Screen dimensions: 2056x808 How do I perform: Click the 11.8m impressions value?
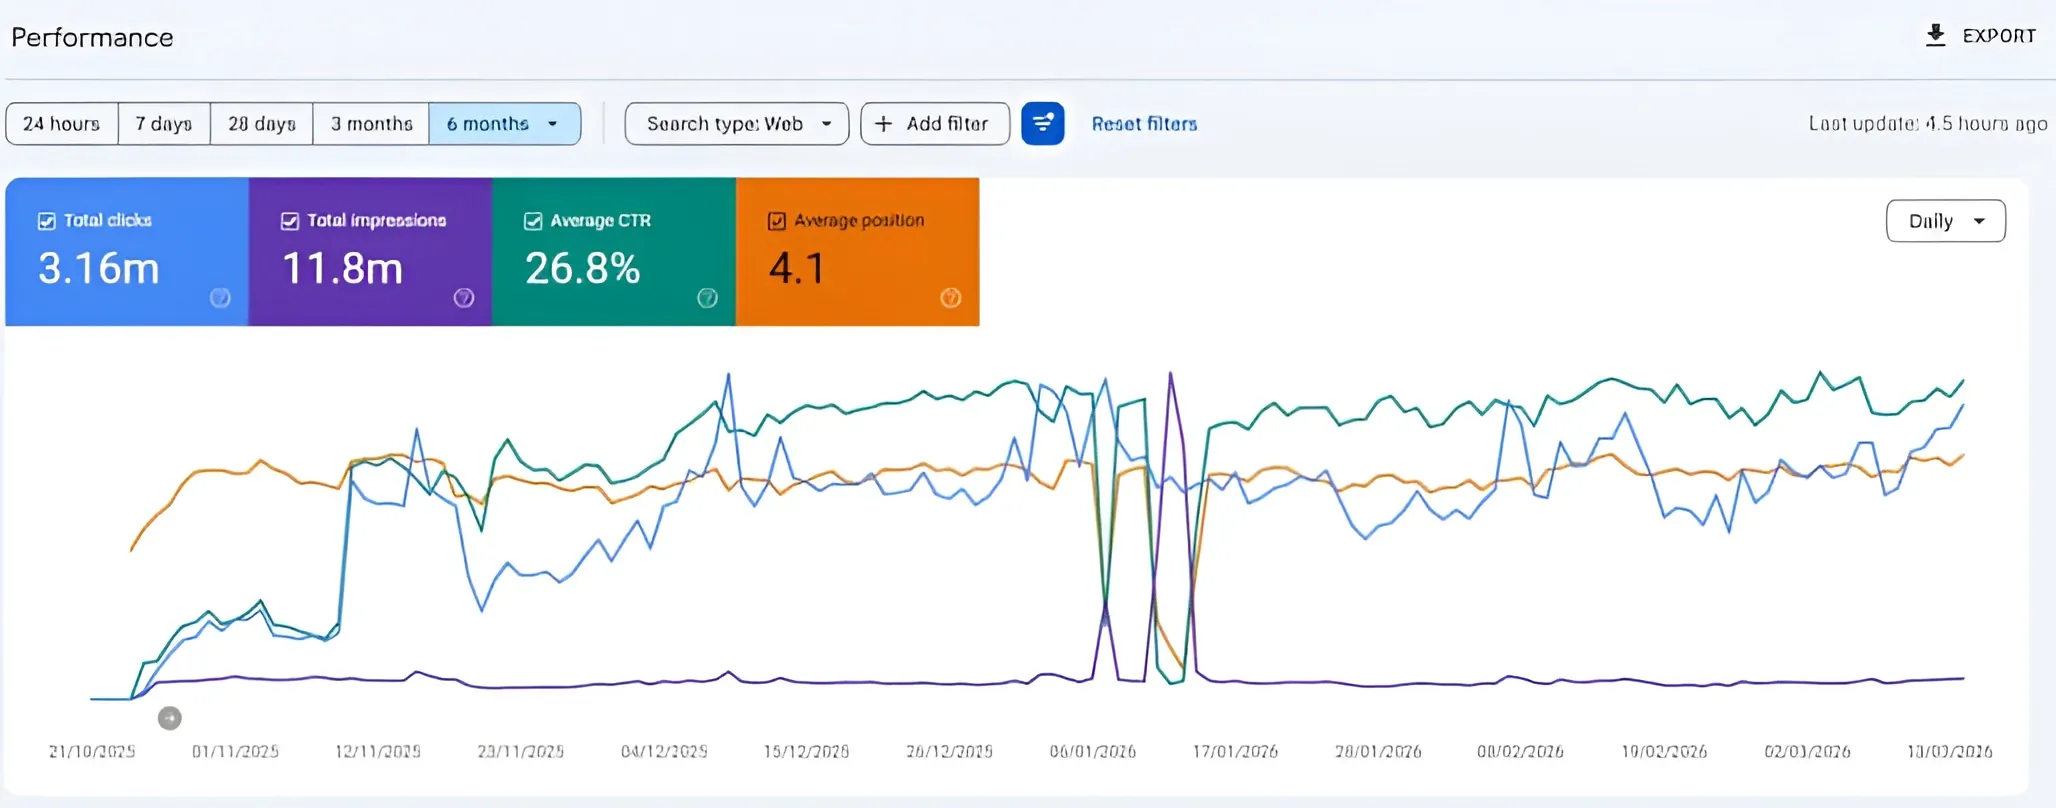point(343,268)
